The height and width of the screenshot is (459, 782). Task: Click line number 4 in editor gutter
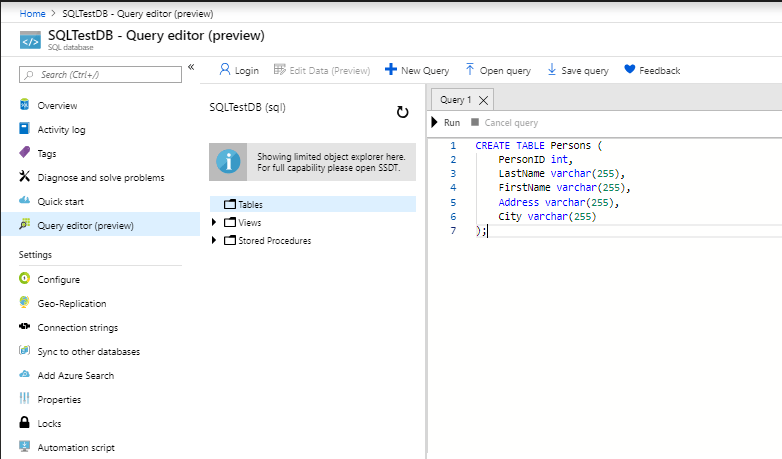point(453,188)
